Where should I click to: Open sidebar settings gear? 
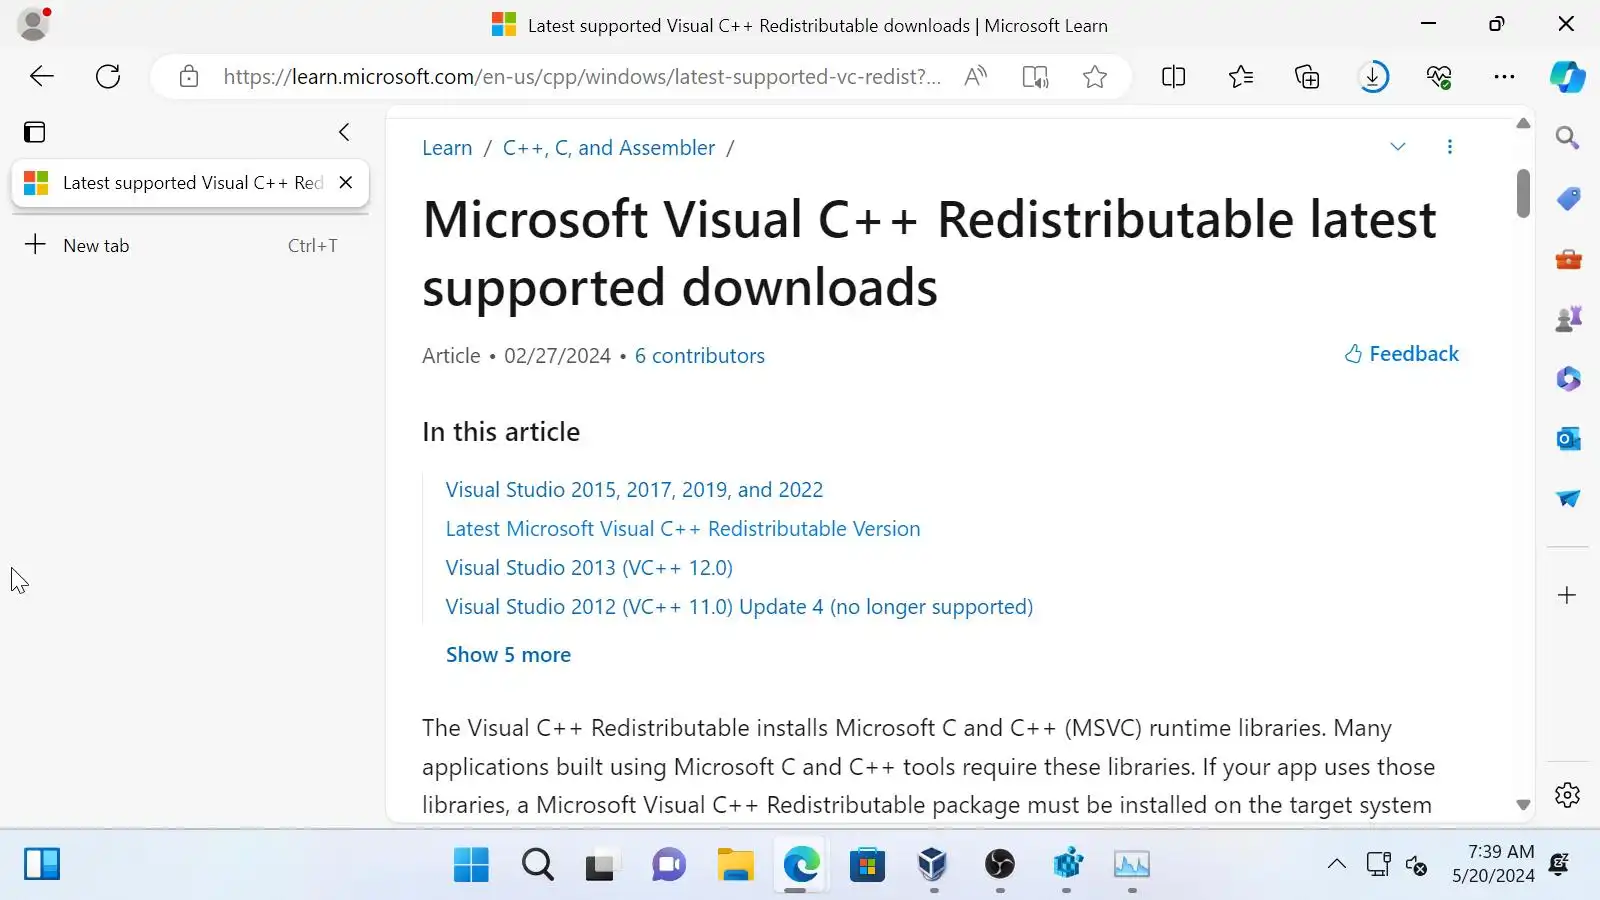click(x=1568, y=795)
